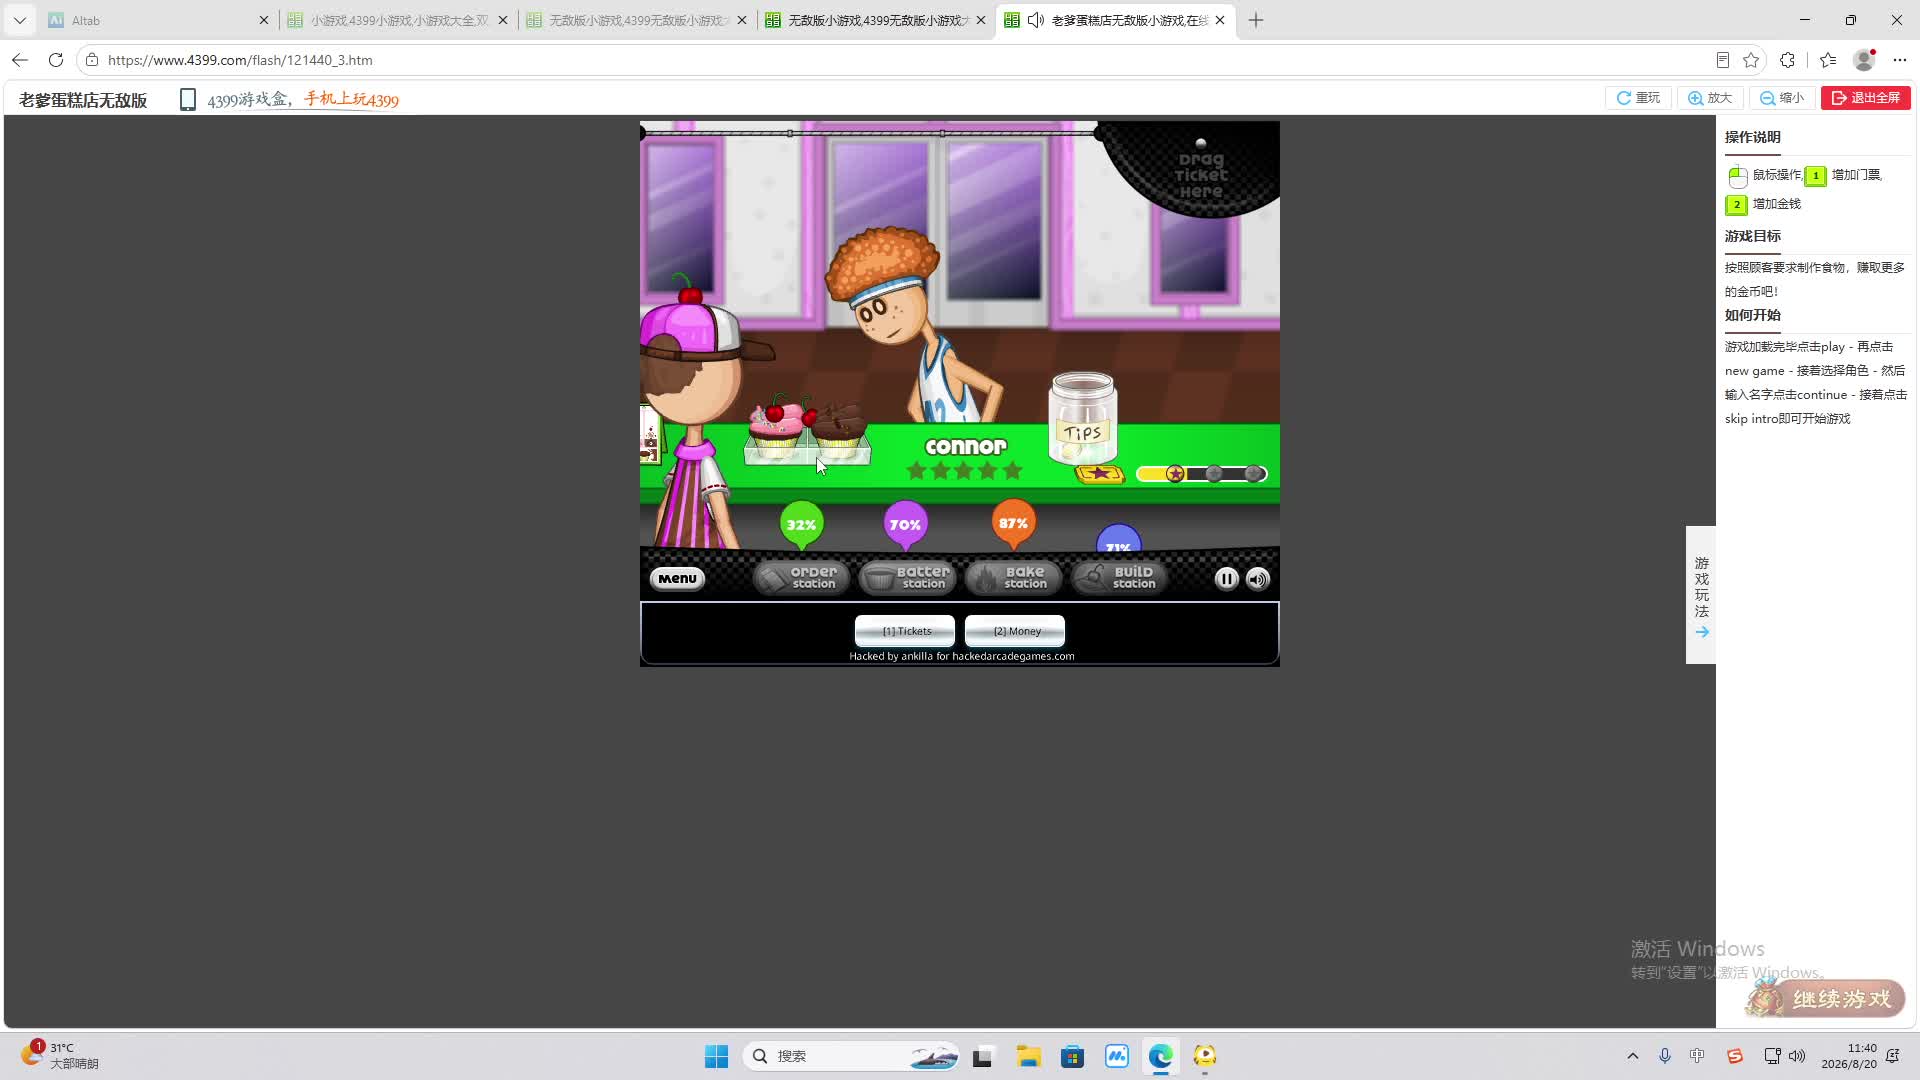Click 重玩 to replay the game
This screenshot has width=1920, height=1080.
[1638, 98]
